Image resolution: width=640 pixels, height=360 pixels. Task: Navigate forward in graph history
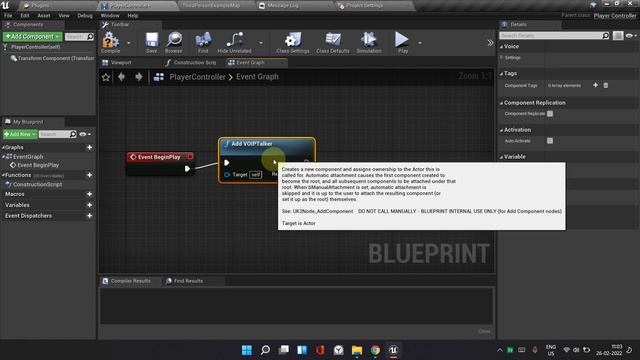coord(139,77)
